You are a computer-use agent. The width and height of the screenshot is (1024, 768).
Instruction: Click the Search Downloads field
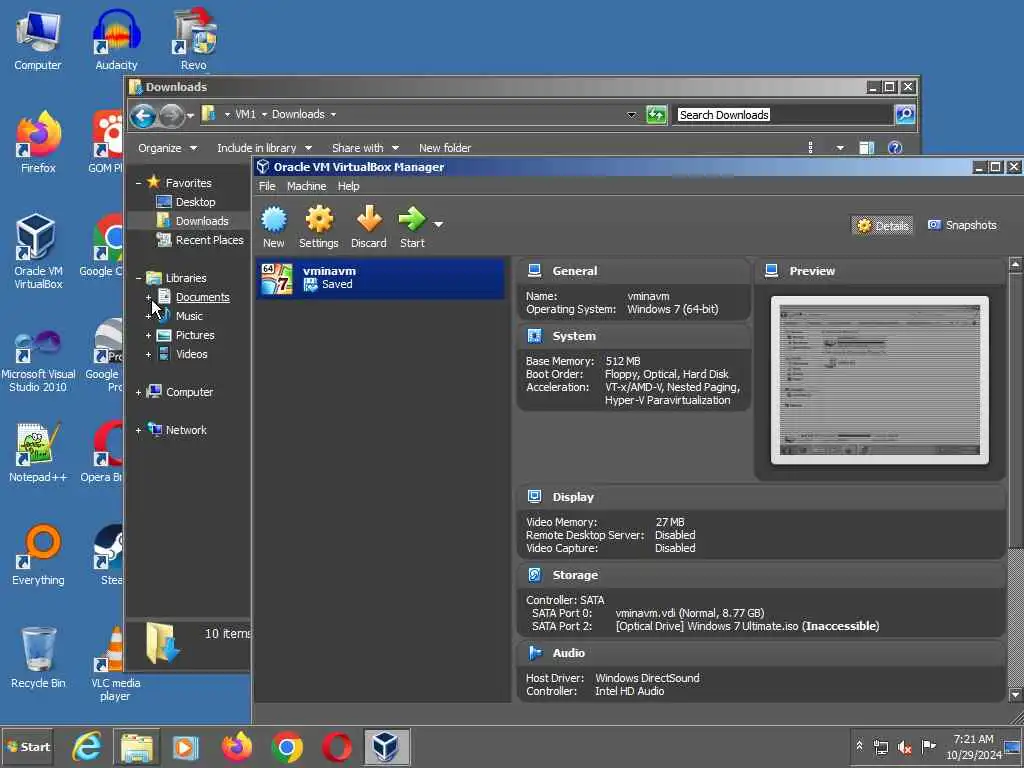pos(782,115)
